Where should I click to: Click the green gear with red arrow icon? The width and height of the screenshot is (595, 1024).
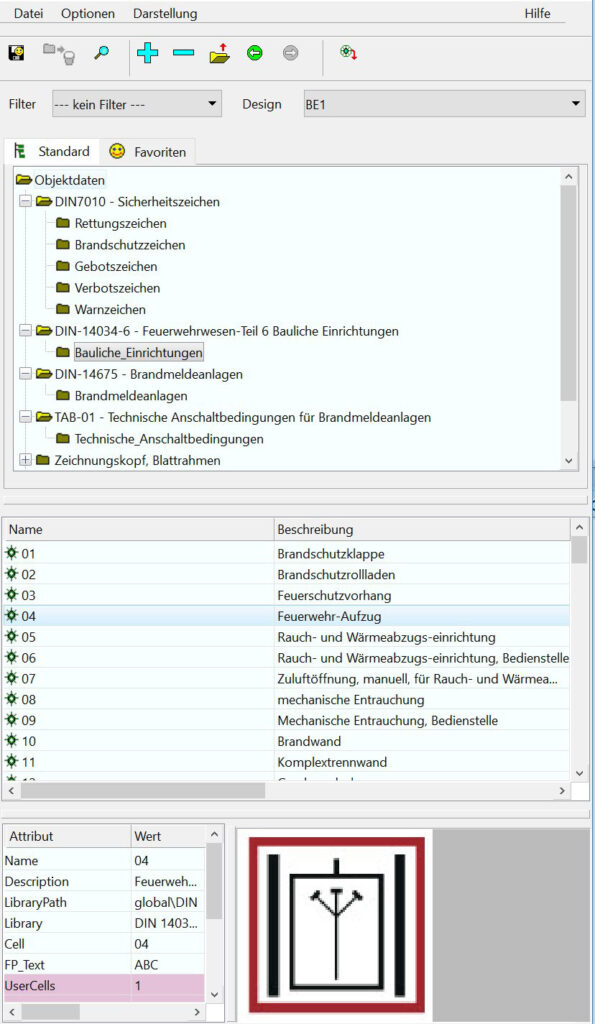[x=349, y=52]
